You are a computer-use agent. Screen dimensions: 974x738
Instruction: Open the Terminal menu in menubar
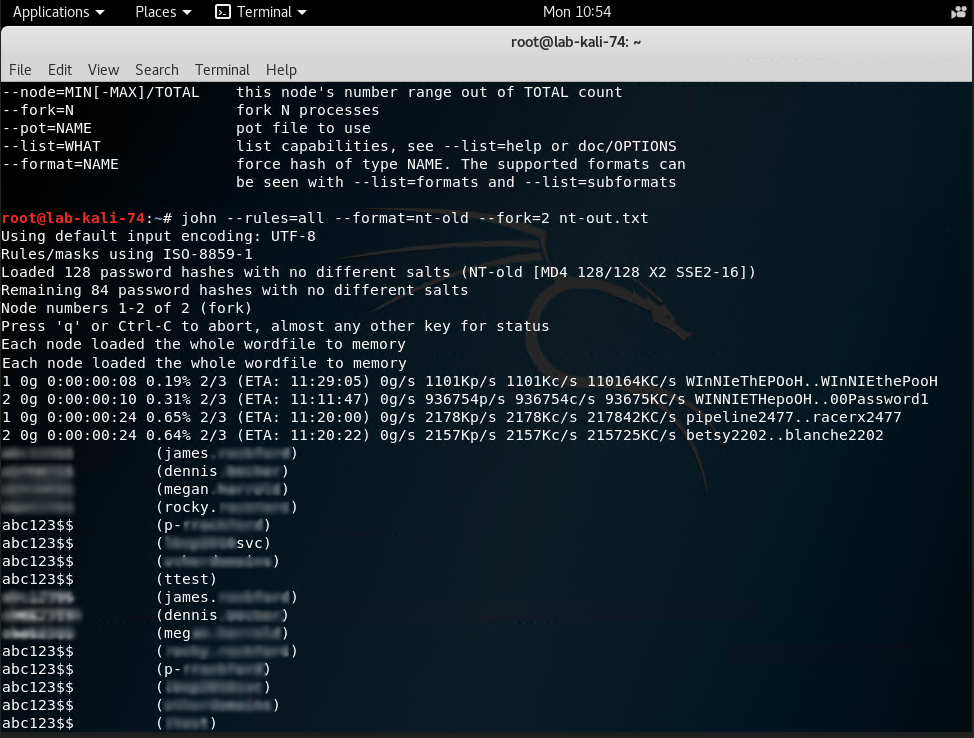(x=222, y=70)
